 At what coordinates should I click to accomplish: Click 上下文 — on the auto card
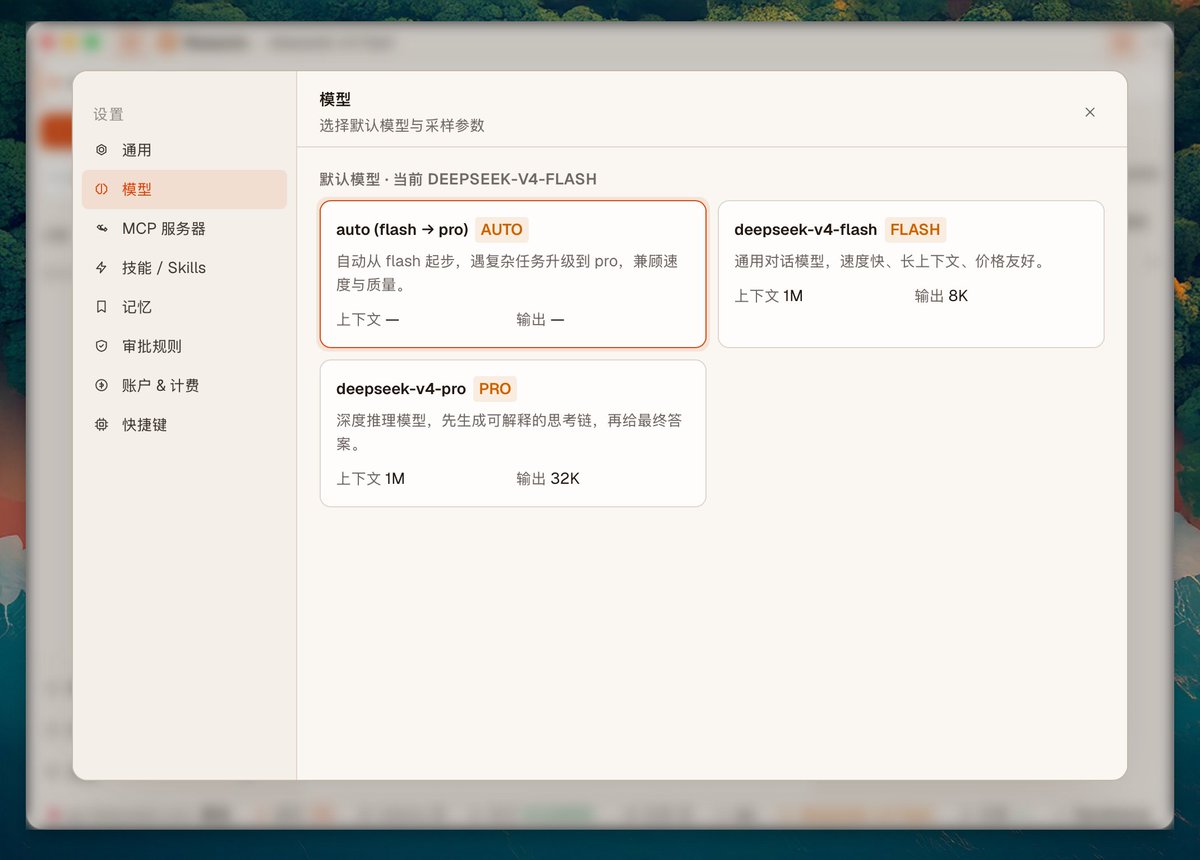click(368, 319)
